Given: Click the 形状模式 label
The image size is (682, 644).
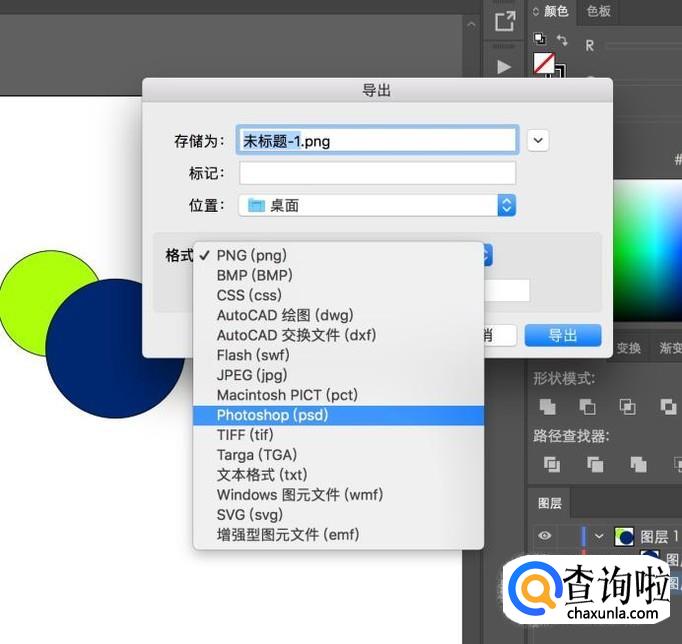Looking at the screenshot, I should [564, 378].
